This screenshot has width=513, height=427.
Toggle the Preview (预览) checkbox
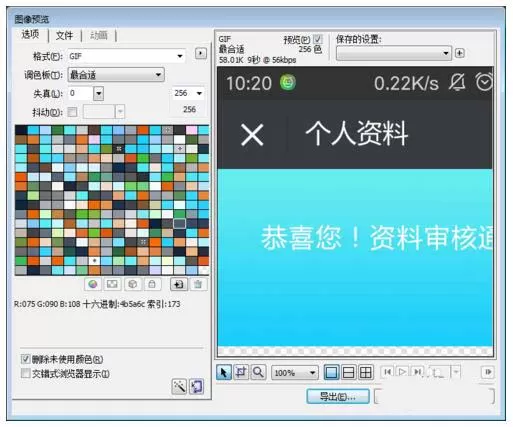click(x=318, y=39)
